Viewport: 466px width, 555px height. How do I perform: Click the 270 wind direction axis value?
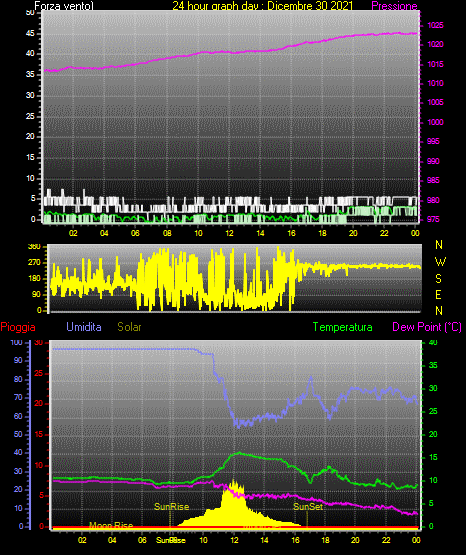point(34,263)
